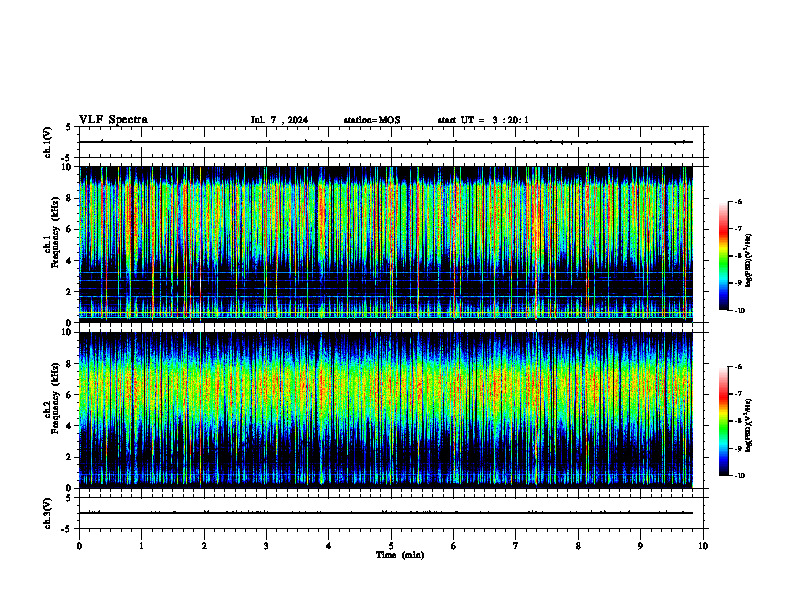The width and height of the screenshot is (792, 612).
Task: Click ch.1 frequency axis tick "6"
Action: [x=70, y=229]
